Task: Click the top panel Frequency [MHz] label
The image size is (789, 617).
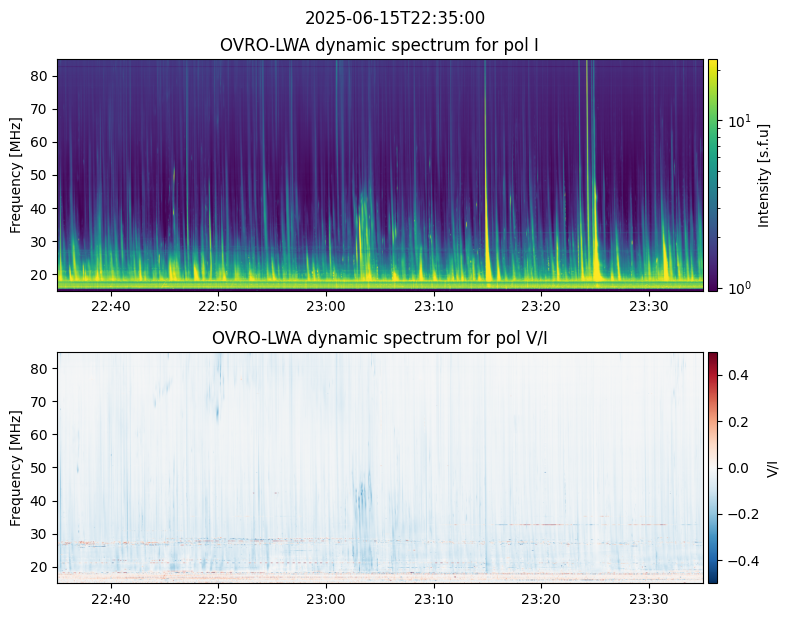Action: click(16, 175)
